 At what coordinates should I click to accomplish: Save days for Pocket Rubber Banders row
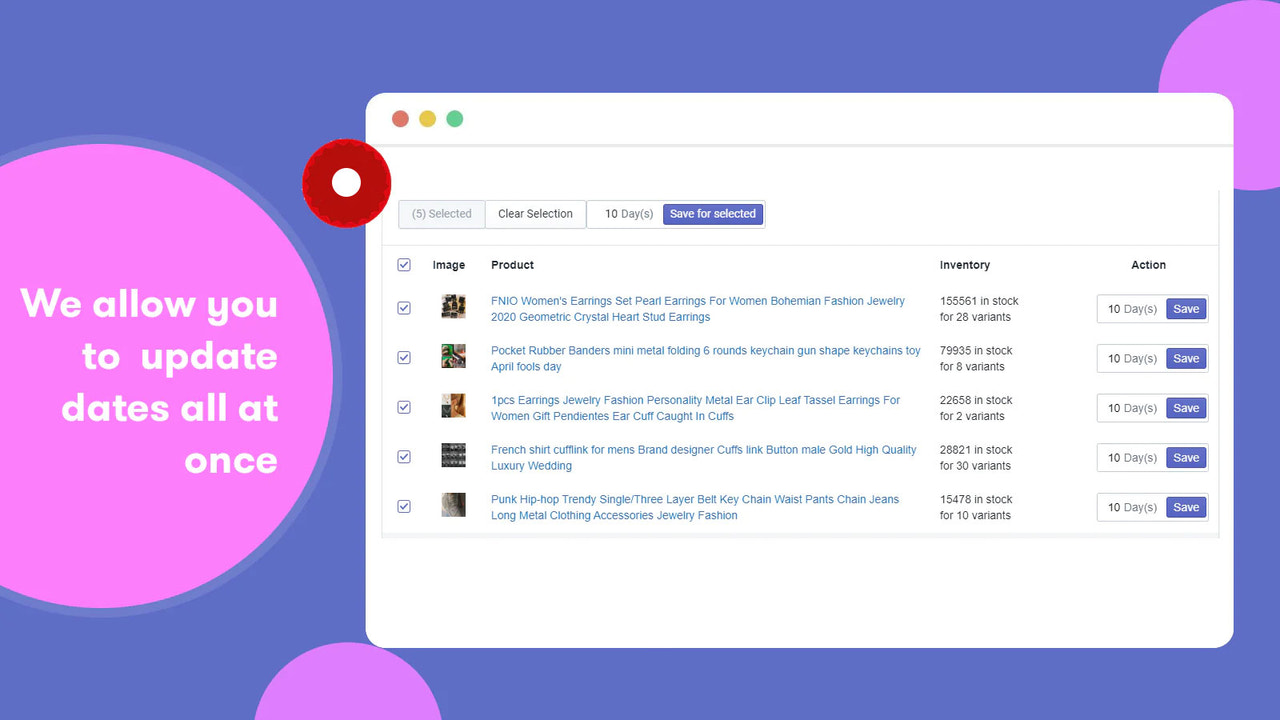point(1186,358)
